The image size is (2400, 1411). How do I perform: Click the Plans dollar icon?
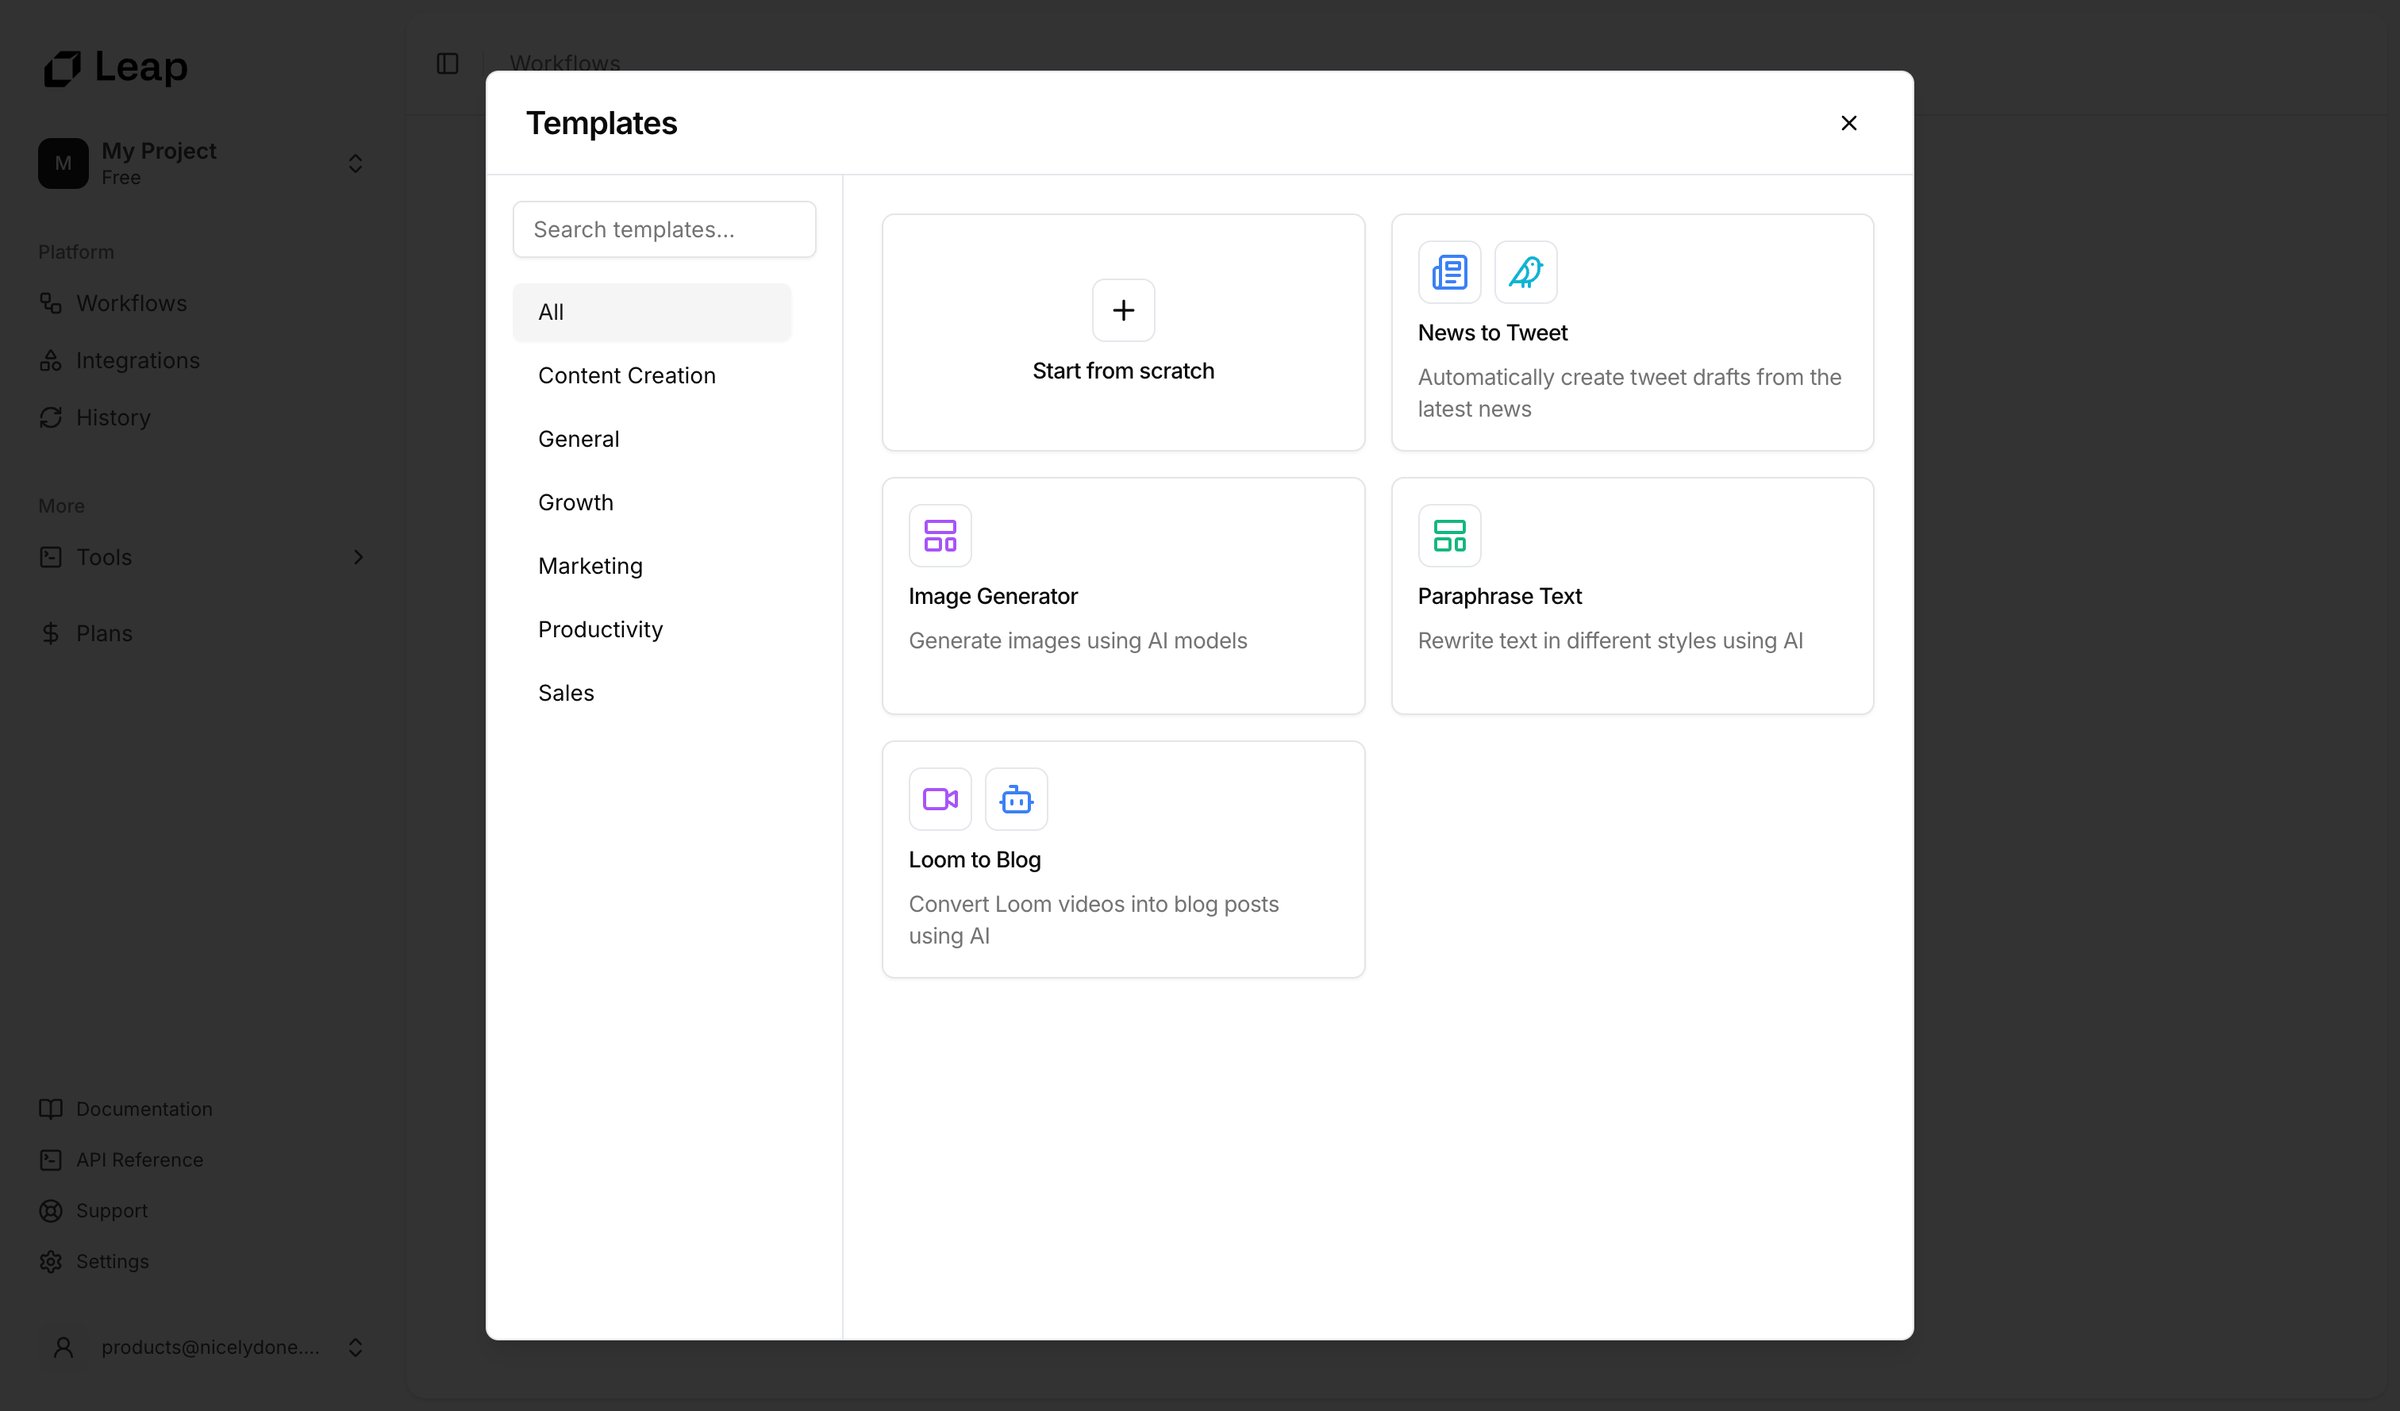pos(50,633)
